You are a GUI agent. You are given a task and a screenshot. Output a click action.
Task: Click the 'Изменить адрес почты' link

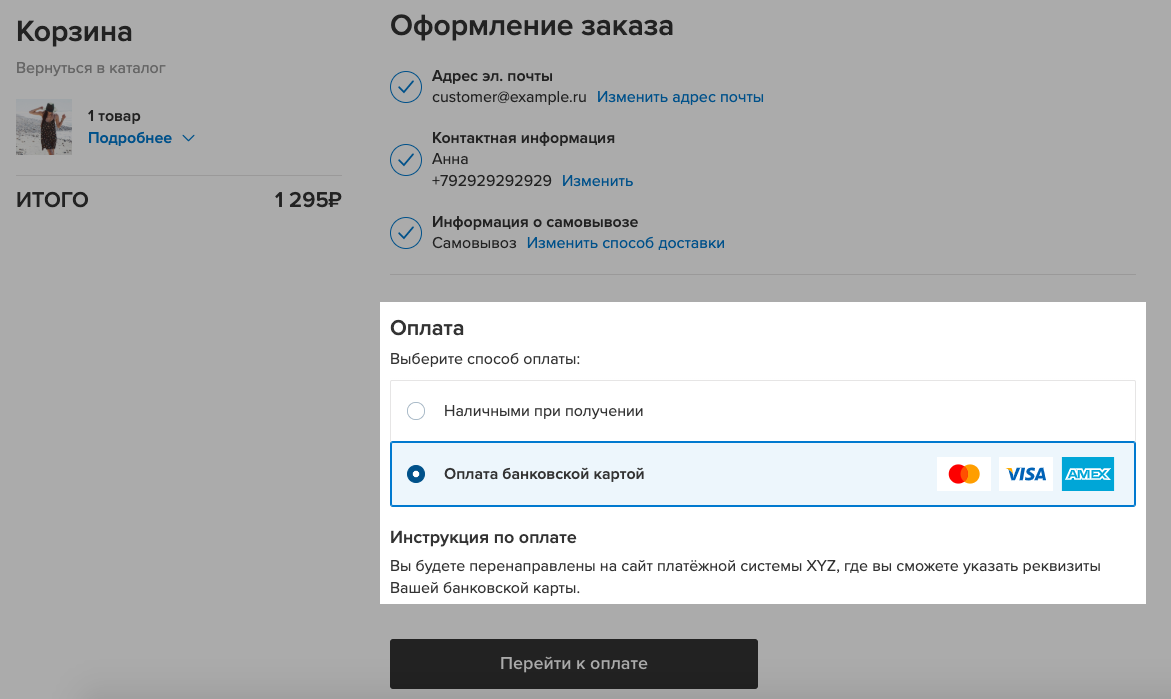[680, 97]
